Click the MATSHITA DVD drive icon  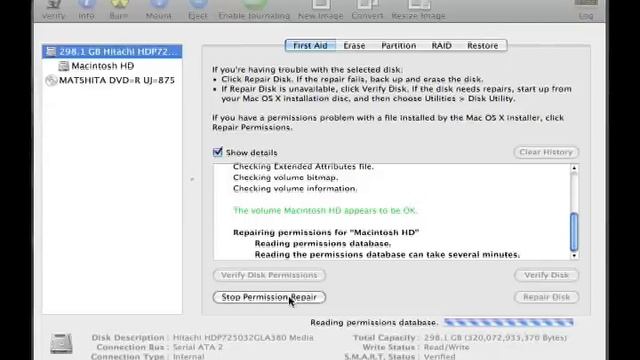tap(51, 80)
